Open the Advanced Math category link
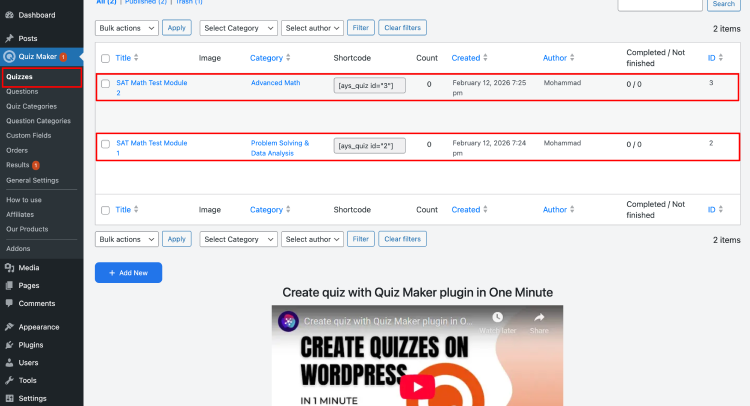 [276, 83]
